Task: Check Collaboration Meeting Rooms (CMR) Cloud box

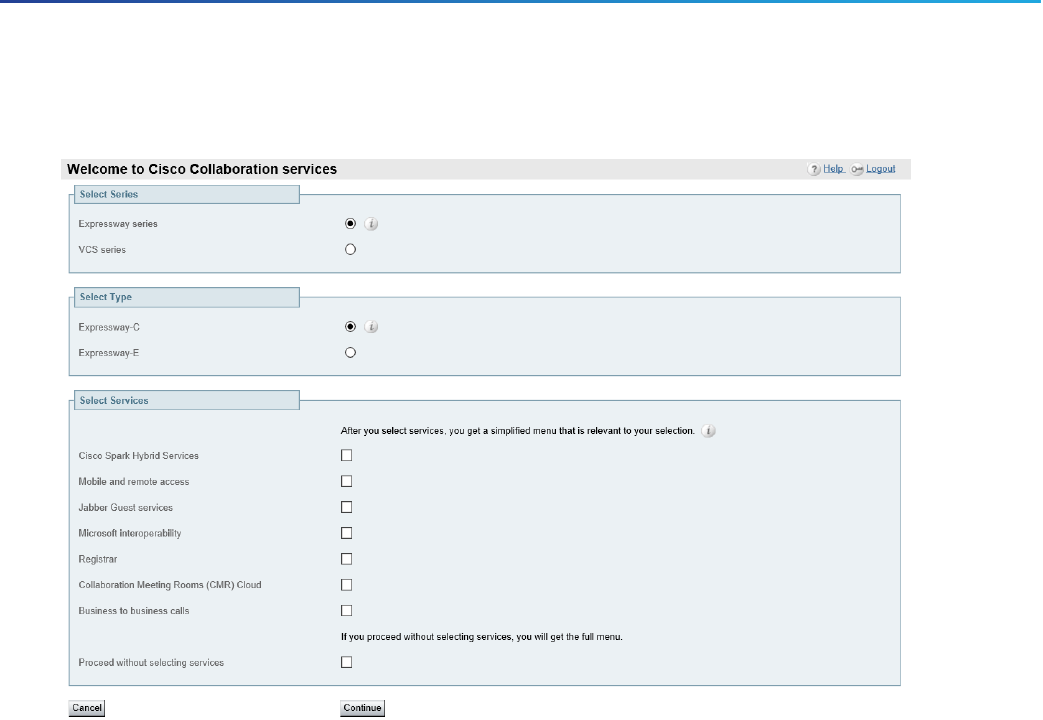Action: (347, 585)
